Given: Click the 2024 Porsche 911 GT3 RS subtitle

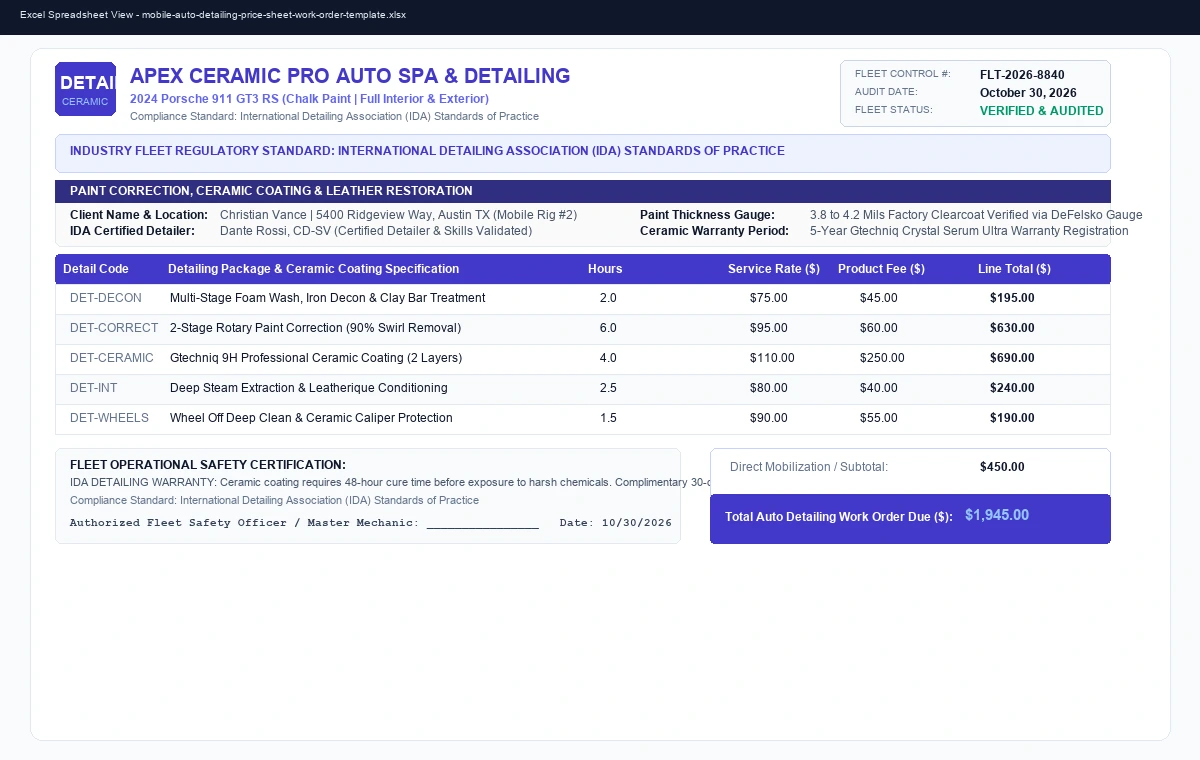Looking at the screenshot, I should [309, 99].
